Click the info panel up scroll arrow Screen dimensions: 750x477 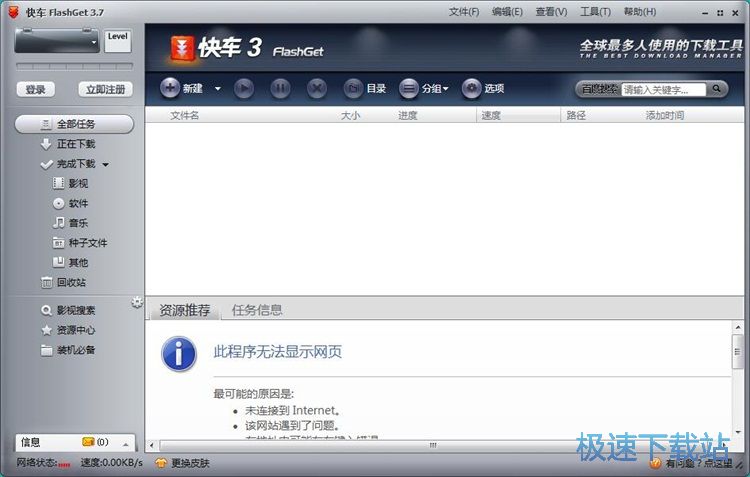point(738,328)
